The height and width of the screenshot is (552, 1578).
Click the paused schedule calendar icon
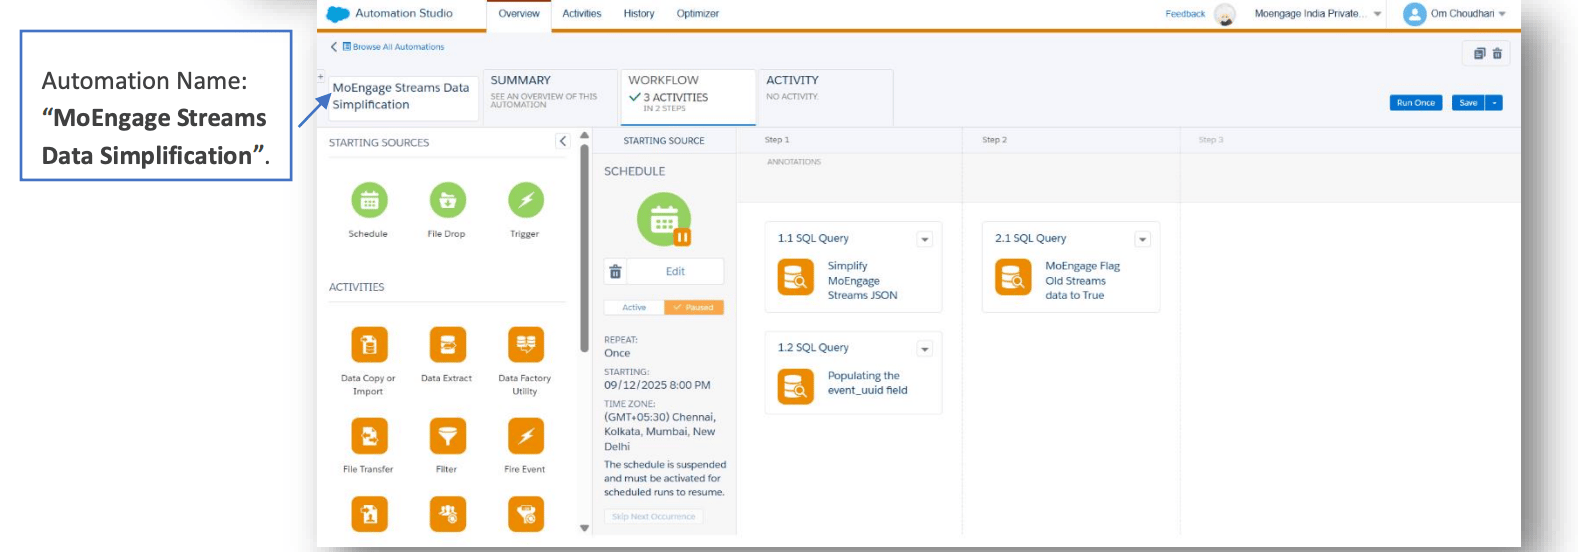(664, 219)
